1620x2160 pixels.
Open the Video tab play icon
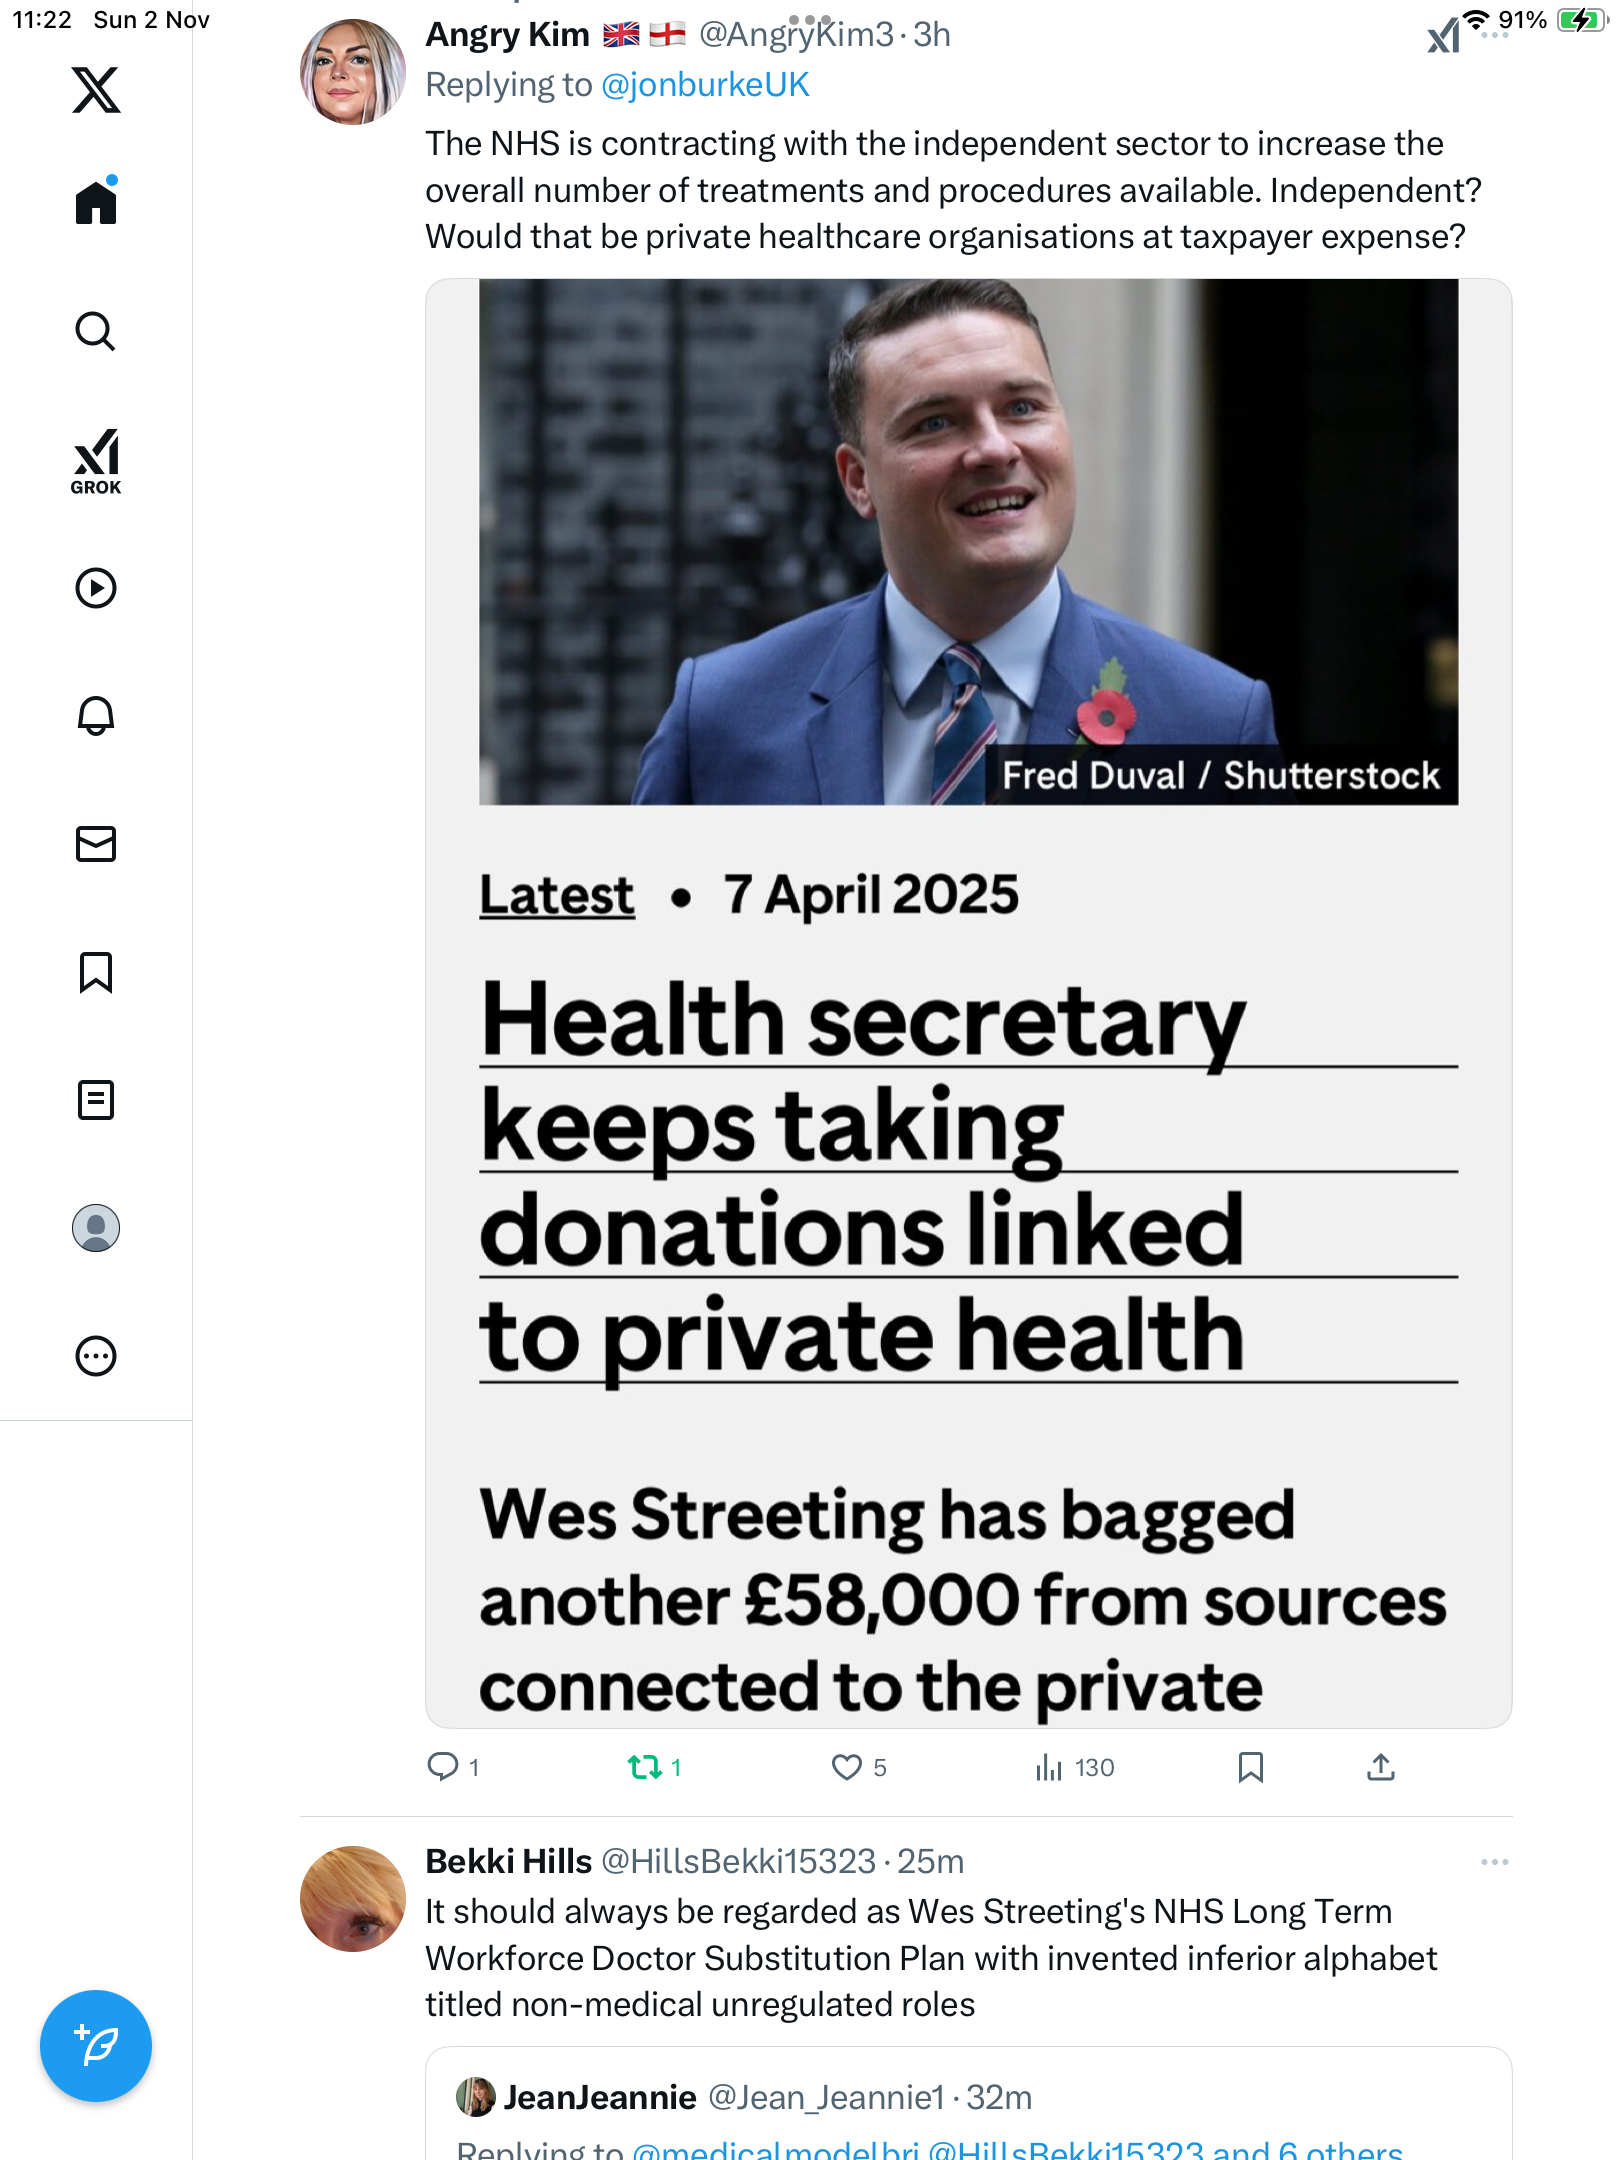(96, 588)
